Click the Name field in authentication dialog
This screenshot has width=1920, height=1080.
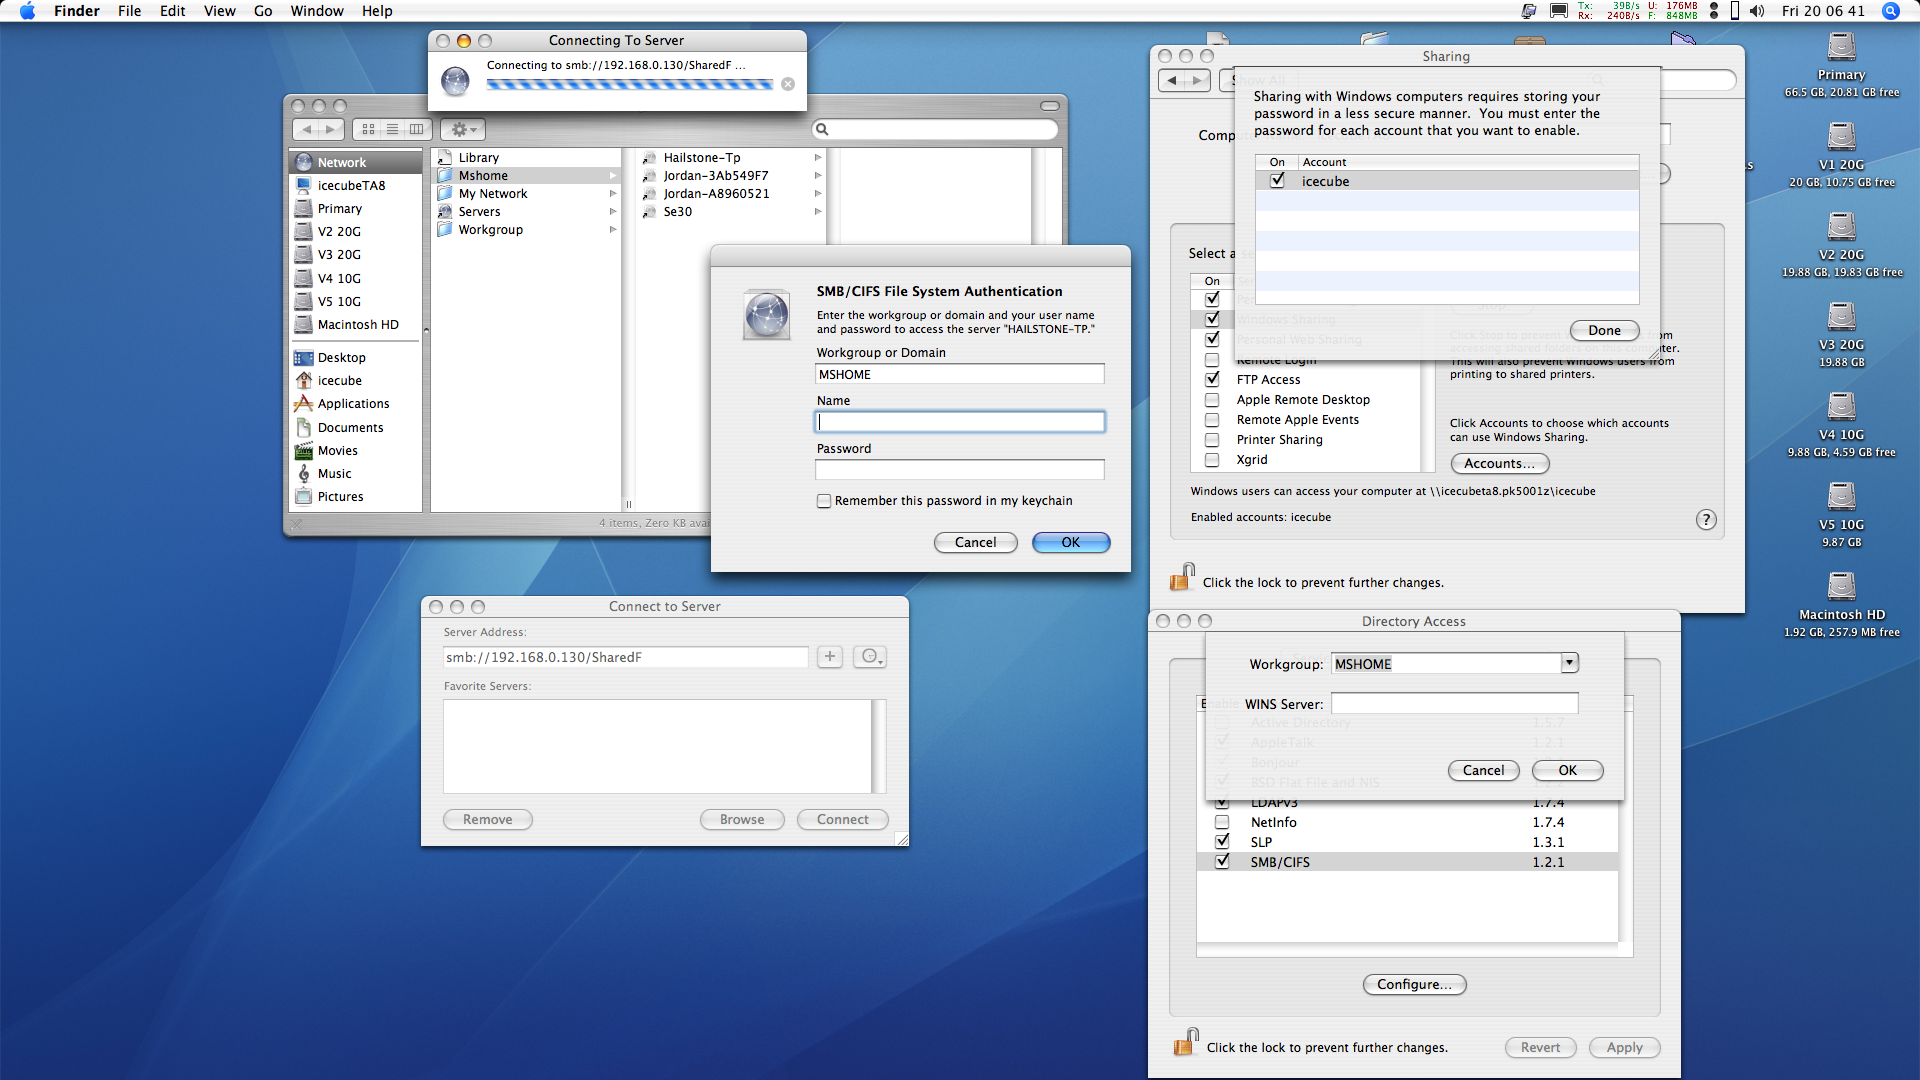tap(960, 422)
